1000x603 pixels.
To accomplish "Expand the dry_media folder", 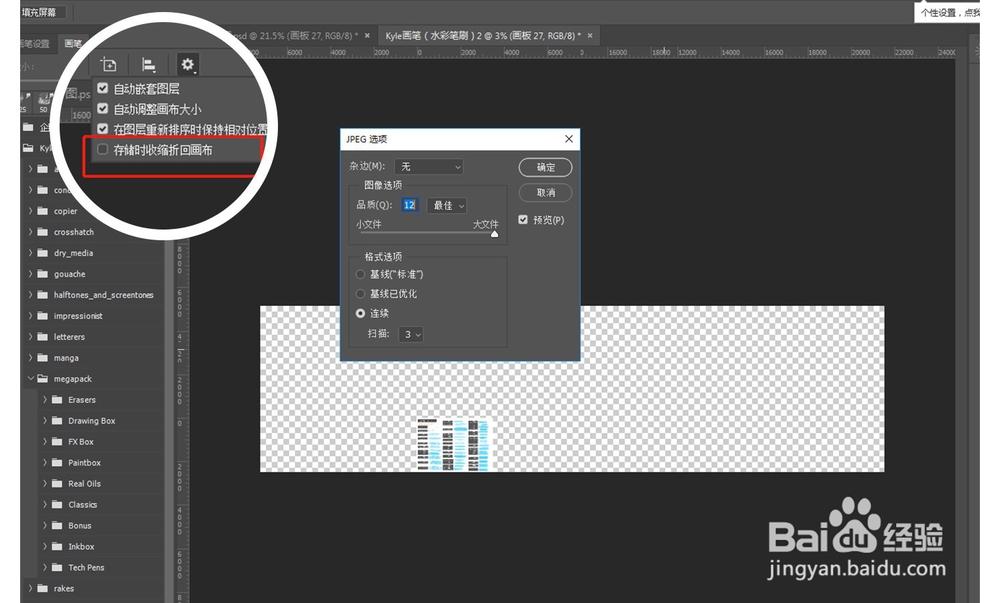I will point(30,253).
